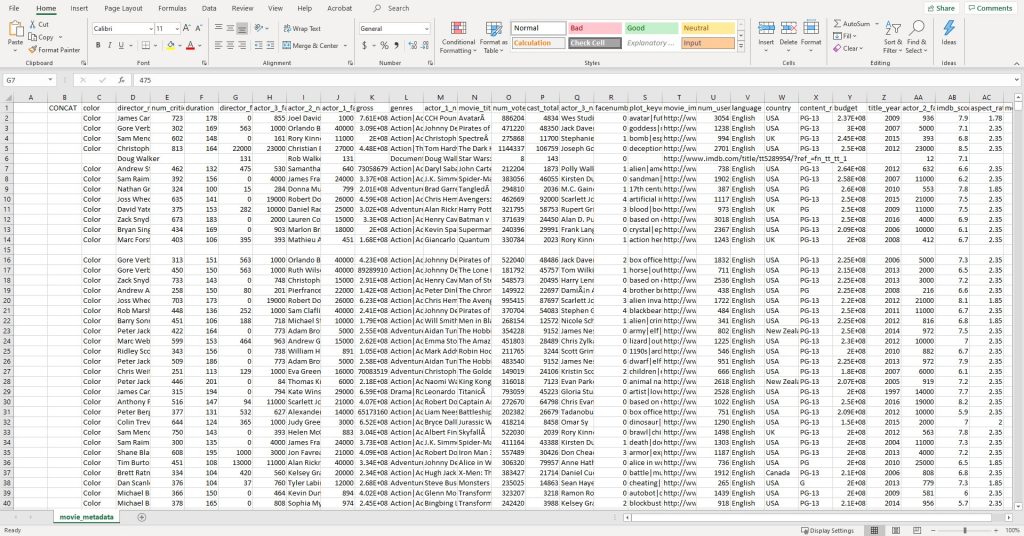
Task: Click the Share button
Action: 941,8
